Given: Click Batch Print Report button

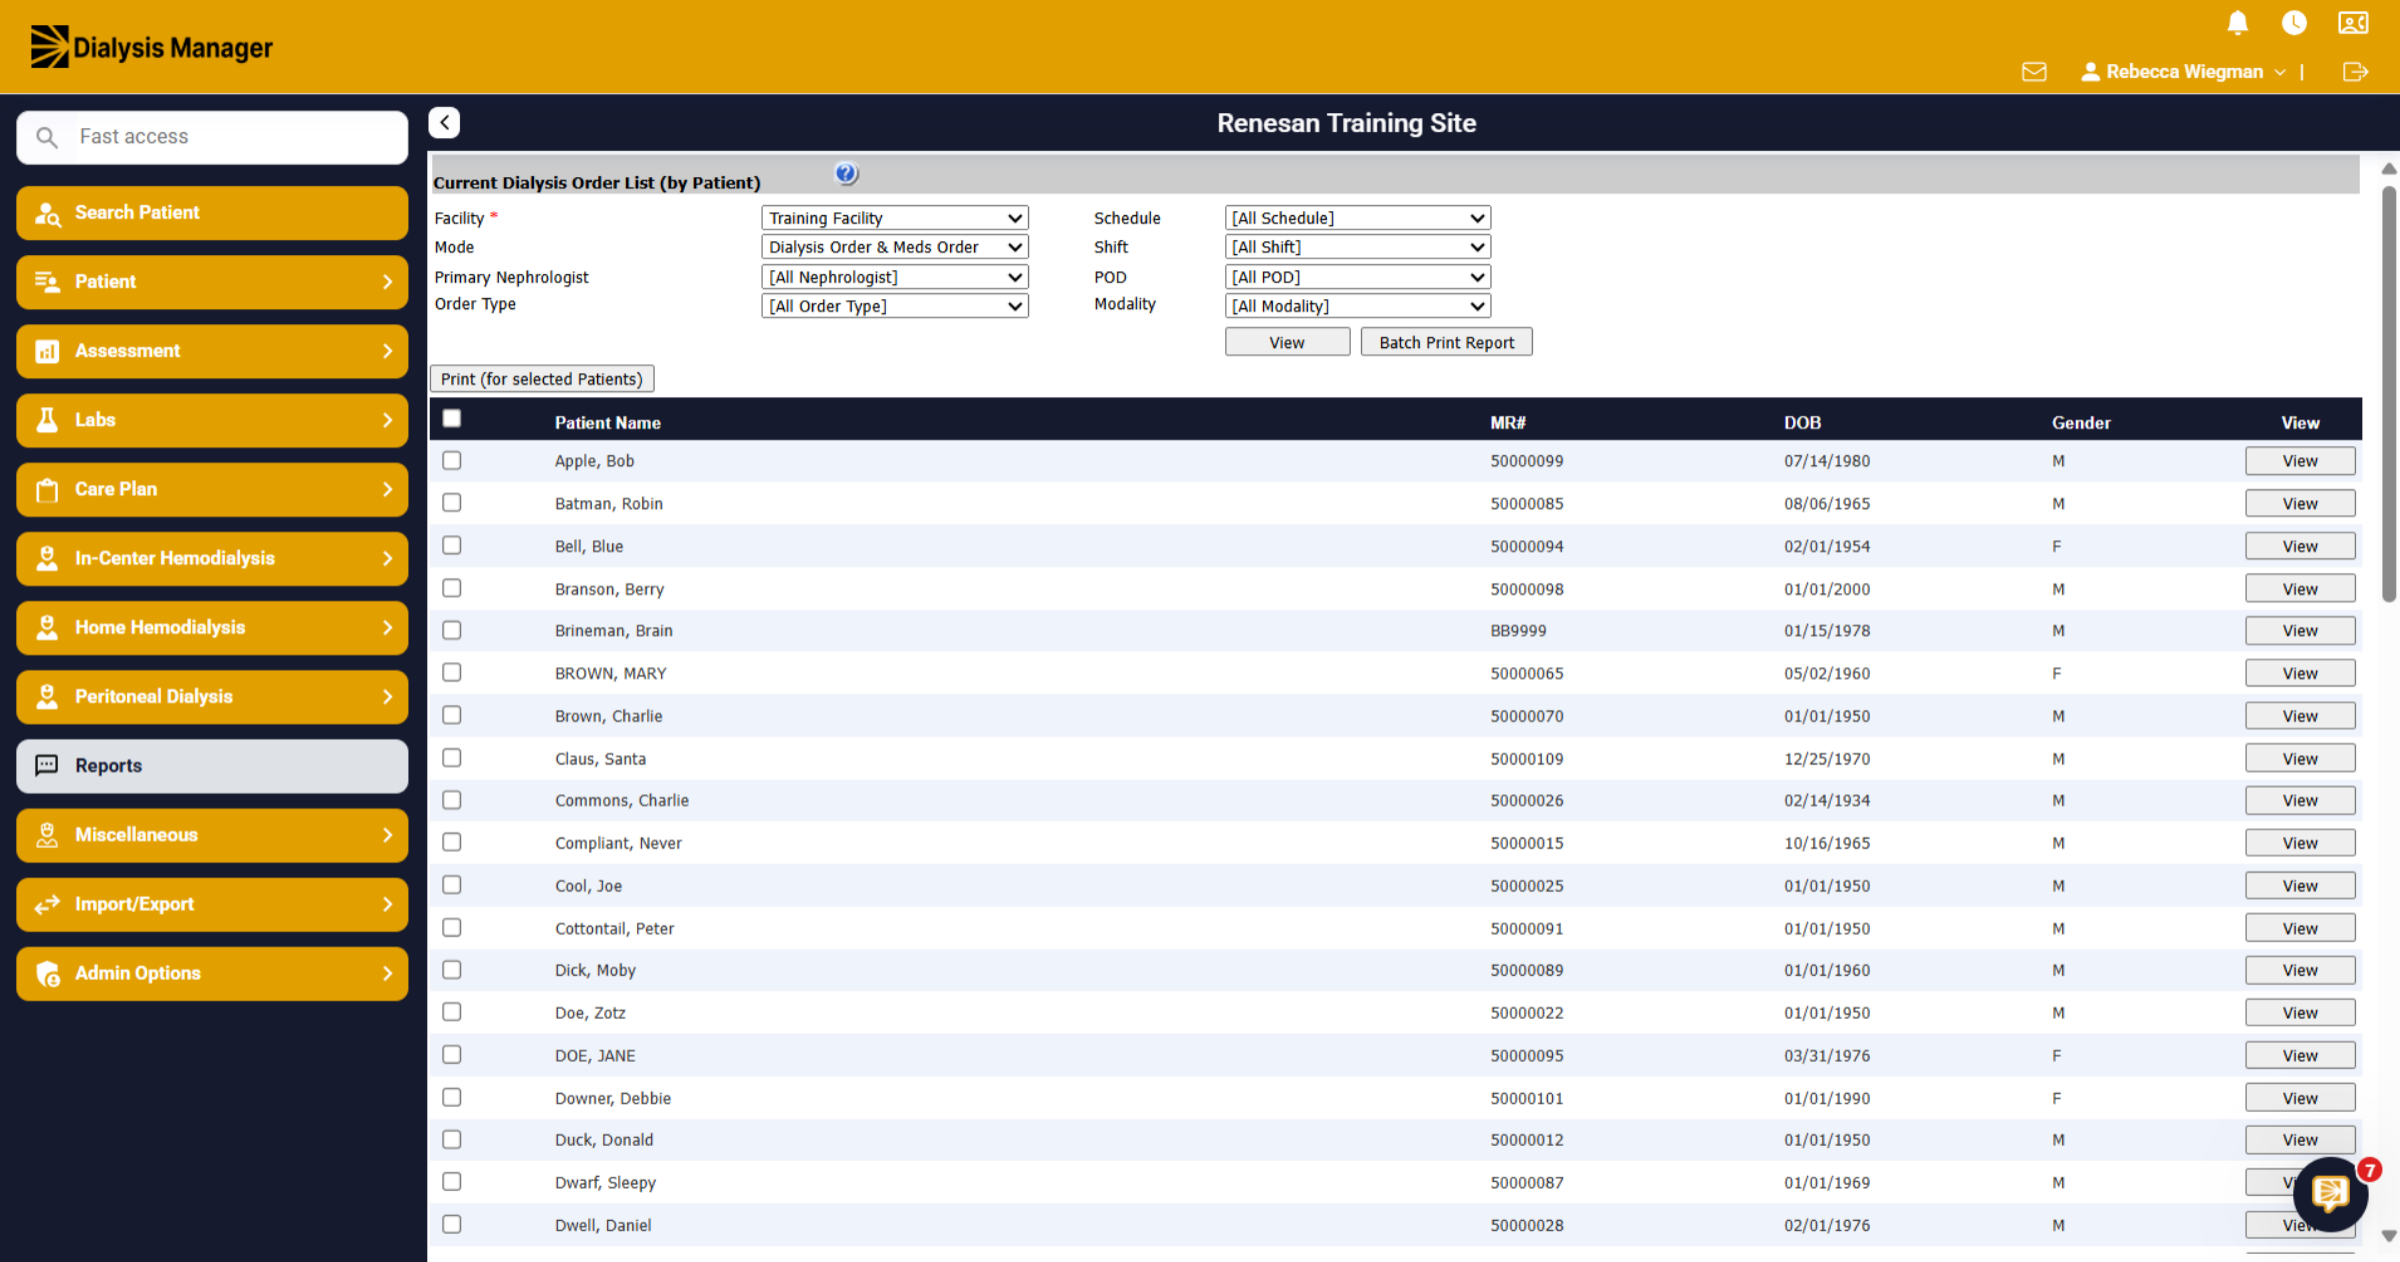Looking at the screenshot, I should (x=1446, y=342).
